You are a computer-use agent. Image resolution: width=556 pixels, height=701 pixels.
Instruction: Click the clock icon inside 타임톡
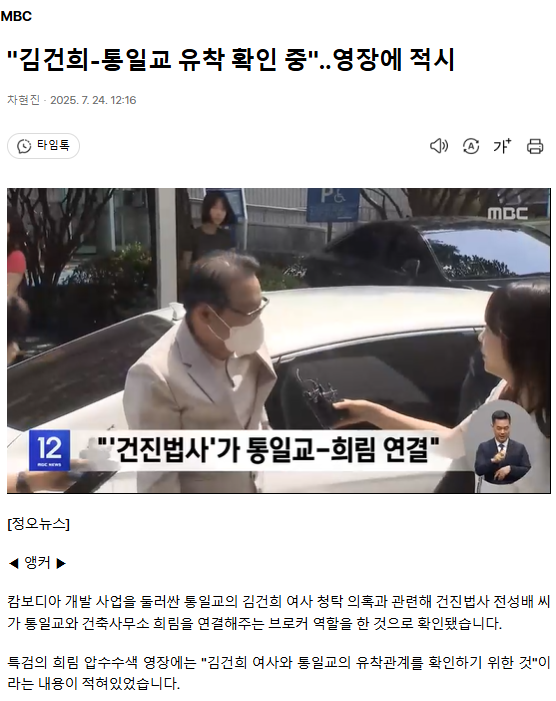click(24, 146)
